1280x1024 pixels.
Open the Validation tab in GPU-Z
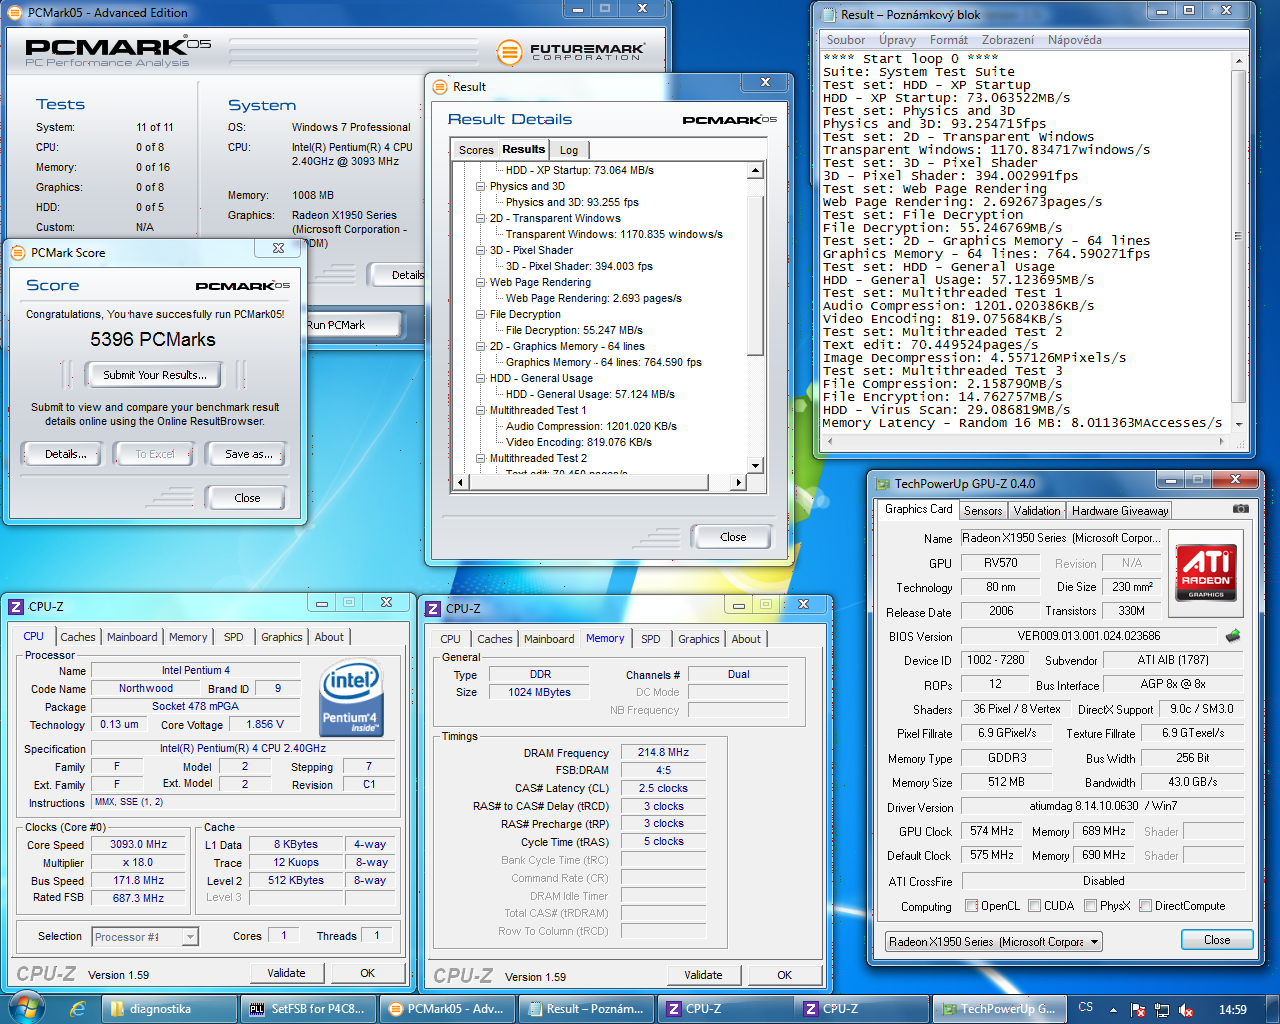tap(1037, 511)
